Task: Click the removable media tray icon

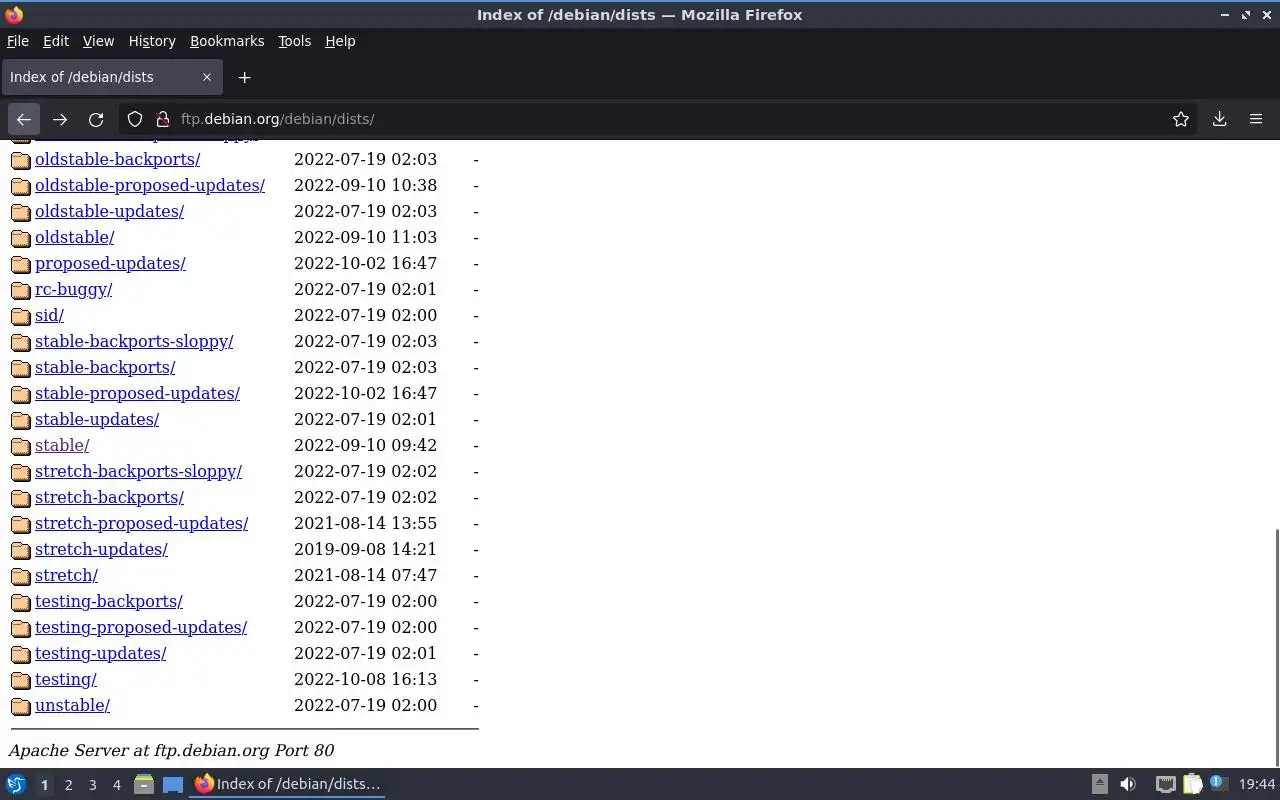Action: click(x=1099, y=784)
